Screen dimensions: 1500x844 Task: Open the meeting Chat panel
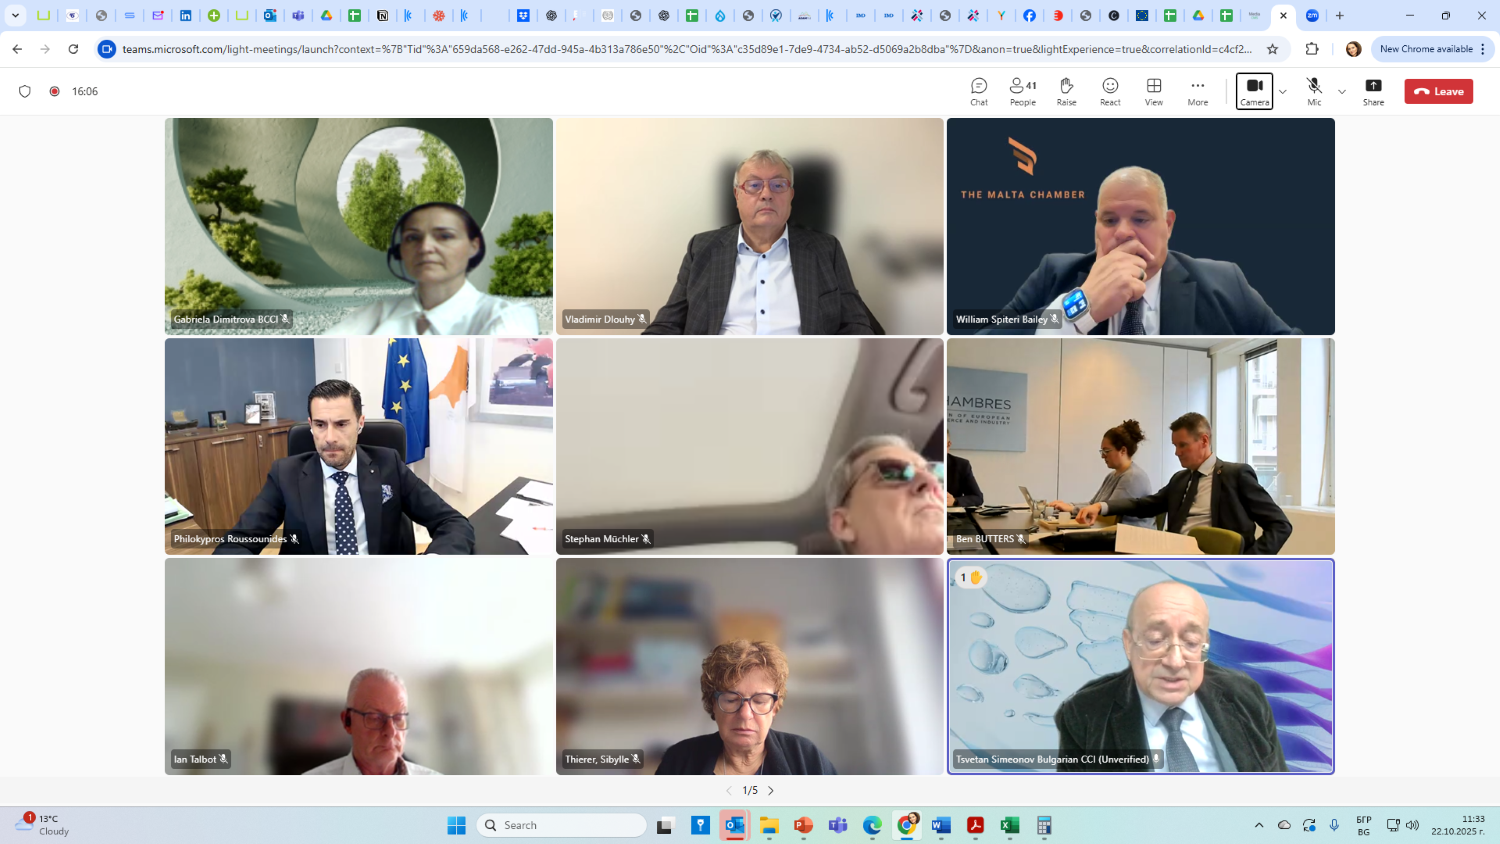[978, 91]
